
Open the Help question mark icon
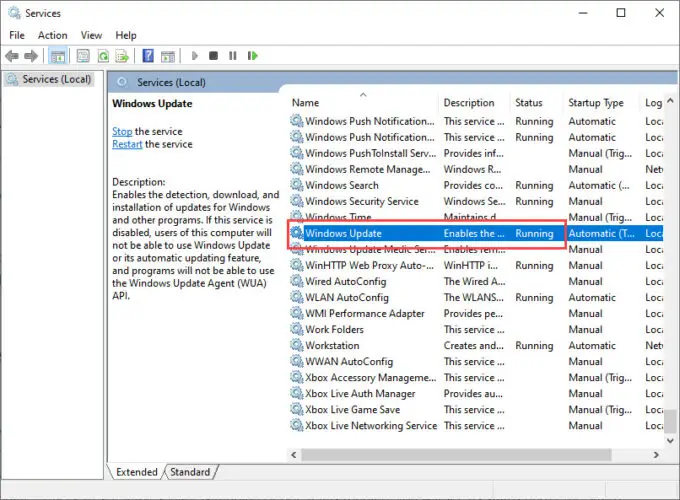pyautogui.click(x=148, y=56)
